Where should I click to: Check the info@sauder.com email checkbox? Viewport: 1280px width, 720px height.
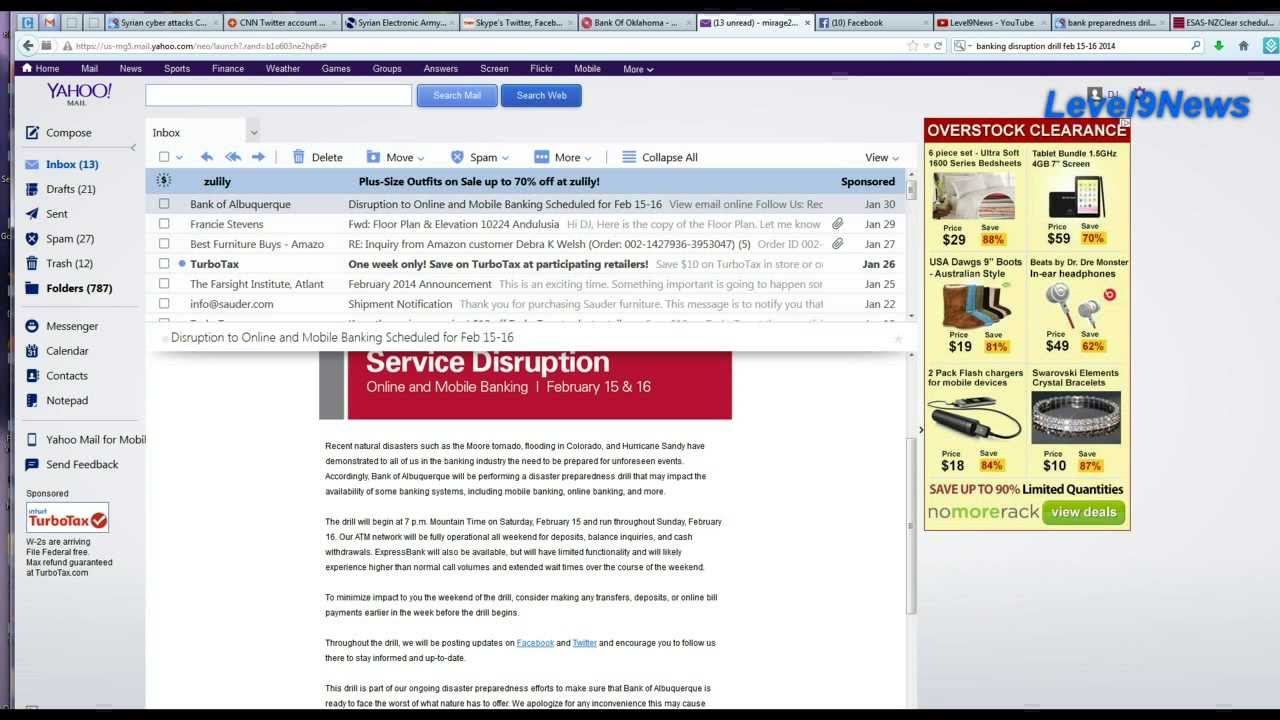[x=164, y=304]
